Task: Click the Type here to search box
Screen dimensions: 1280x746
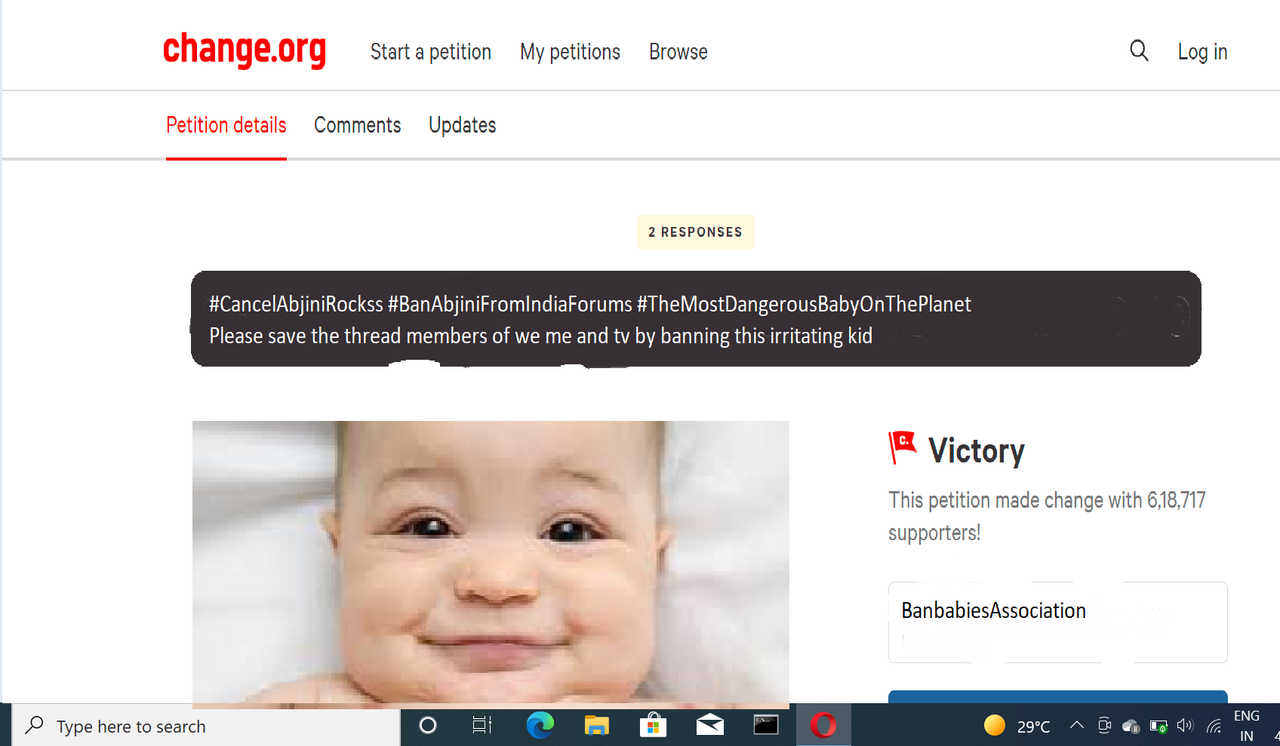Action: click(205, 726)
